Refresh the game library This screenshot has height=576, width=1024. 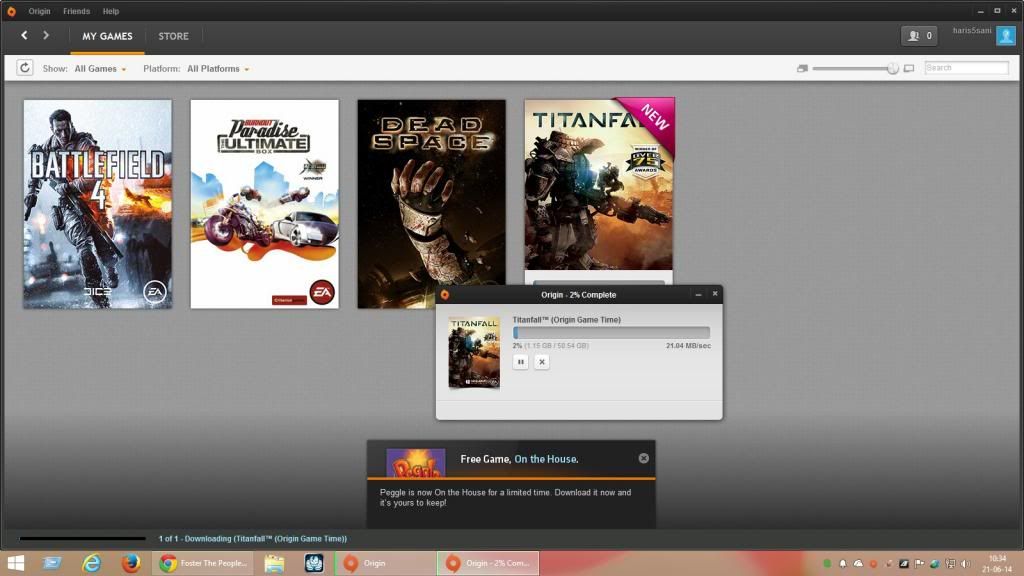(25, 68)
